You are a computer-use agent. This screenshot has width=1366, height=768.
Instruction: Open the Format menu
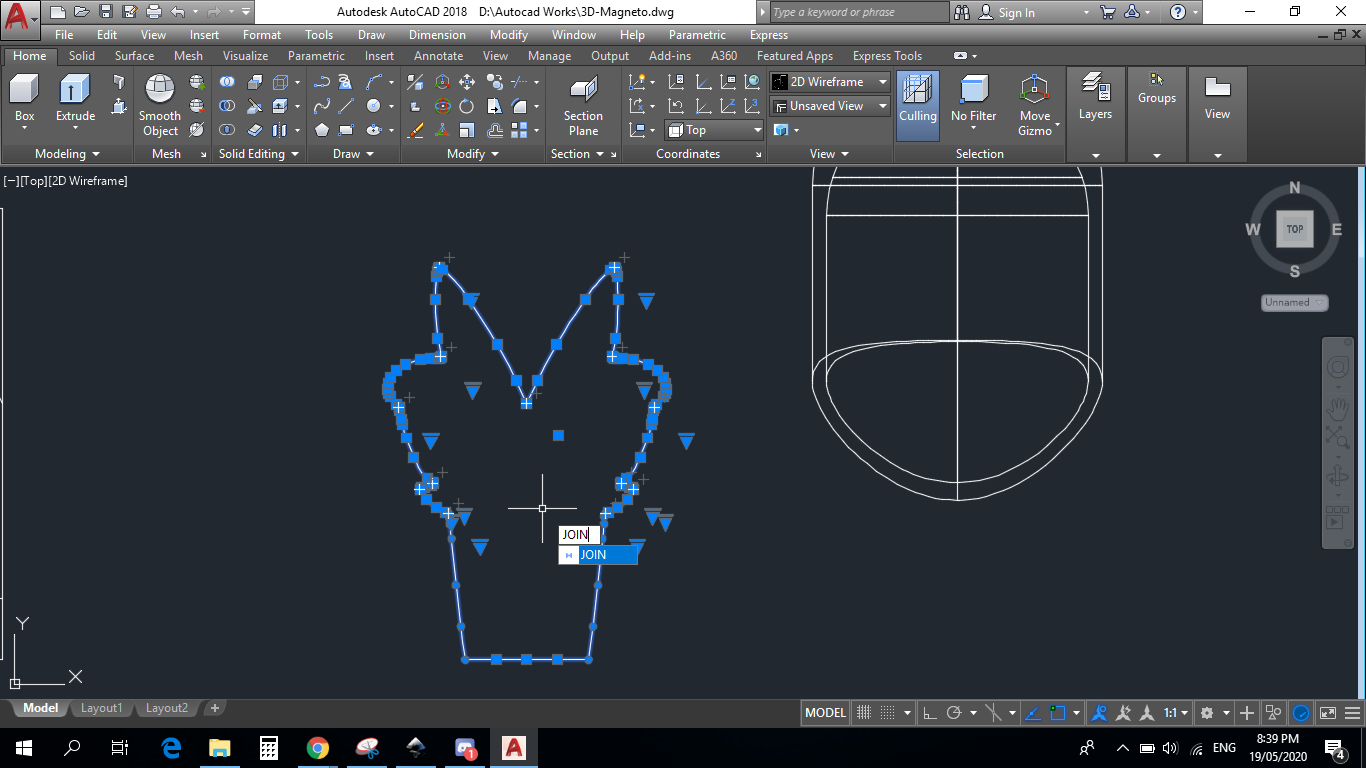pos(262,35)
